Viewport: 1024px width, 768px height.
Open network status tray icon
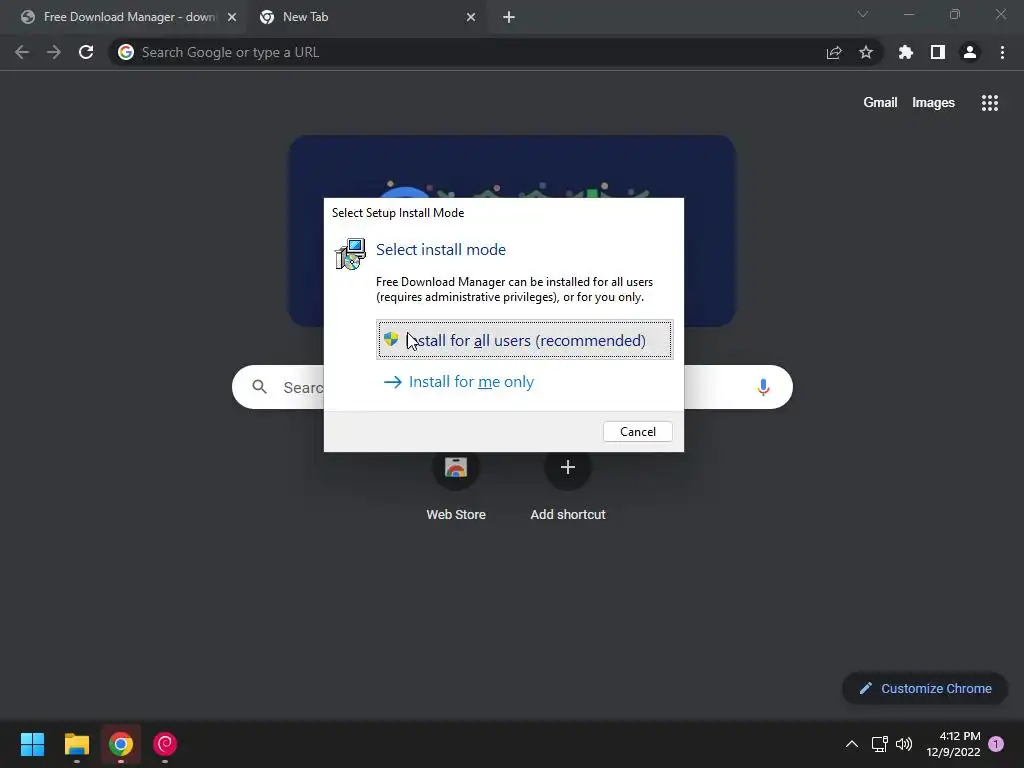pyautogui.click(x=879, y=744)
